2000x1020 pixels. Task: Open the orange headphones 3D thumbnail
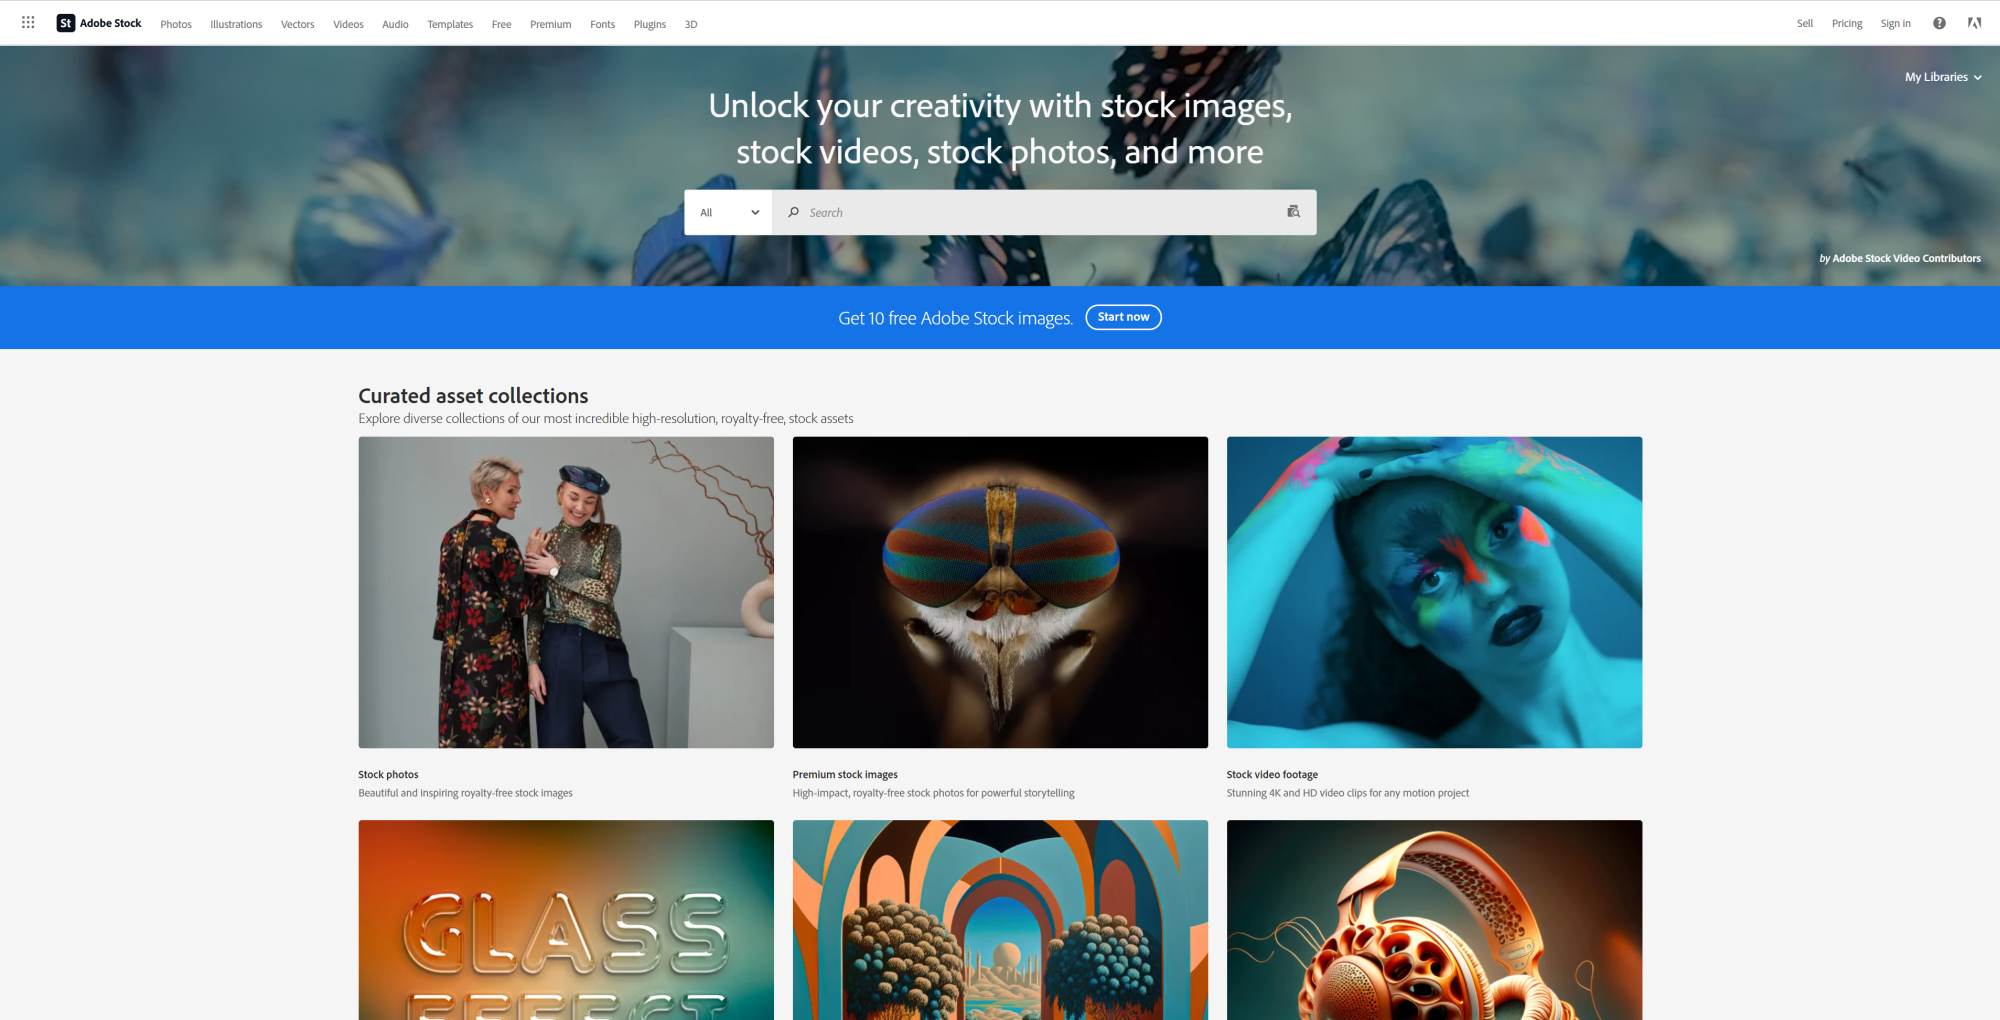pyautogui.click(x=1434, y=920)
